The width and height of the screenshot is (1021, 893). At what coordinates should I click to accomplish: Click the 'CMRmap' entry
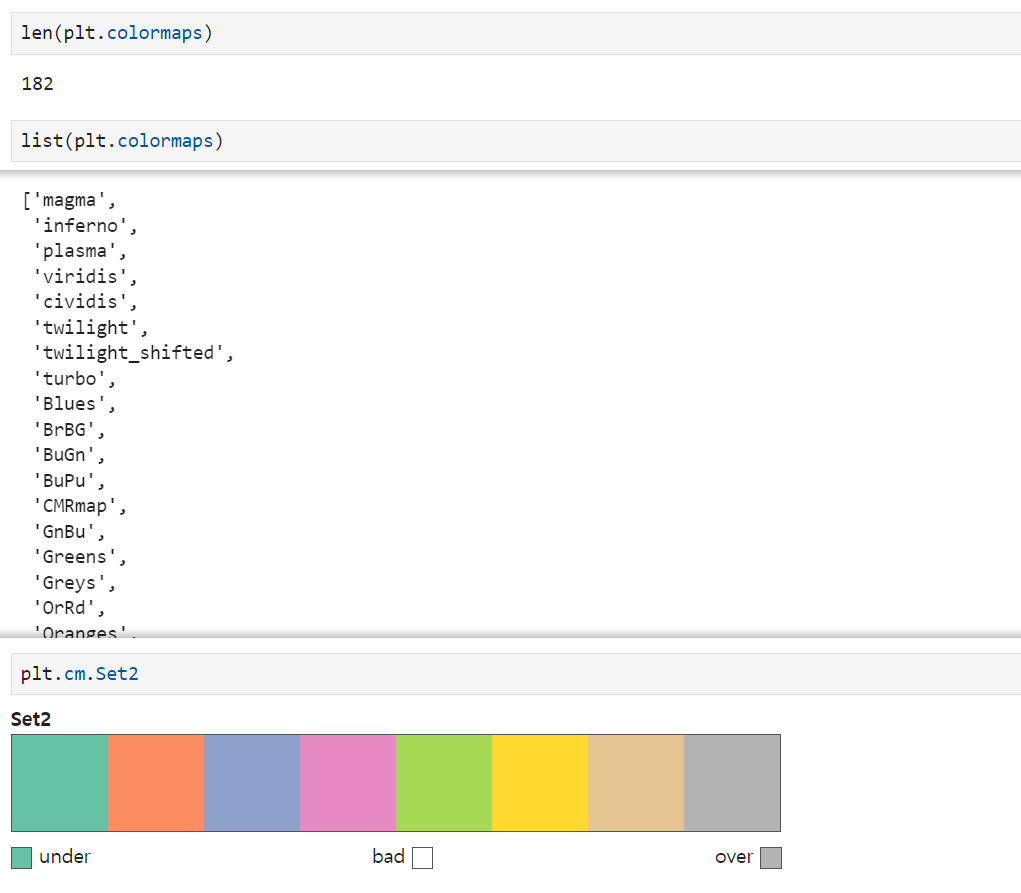point(74,506)
